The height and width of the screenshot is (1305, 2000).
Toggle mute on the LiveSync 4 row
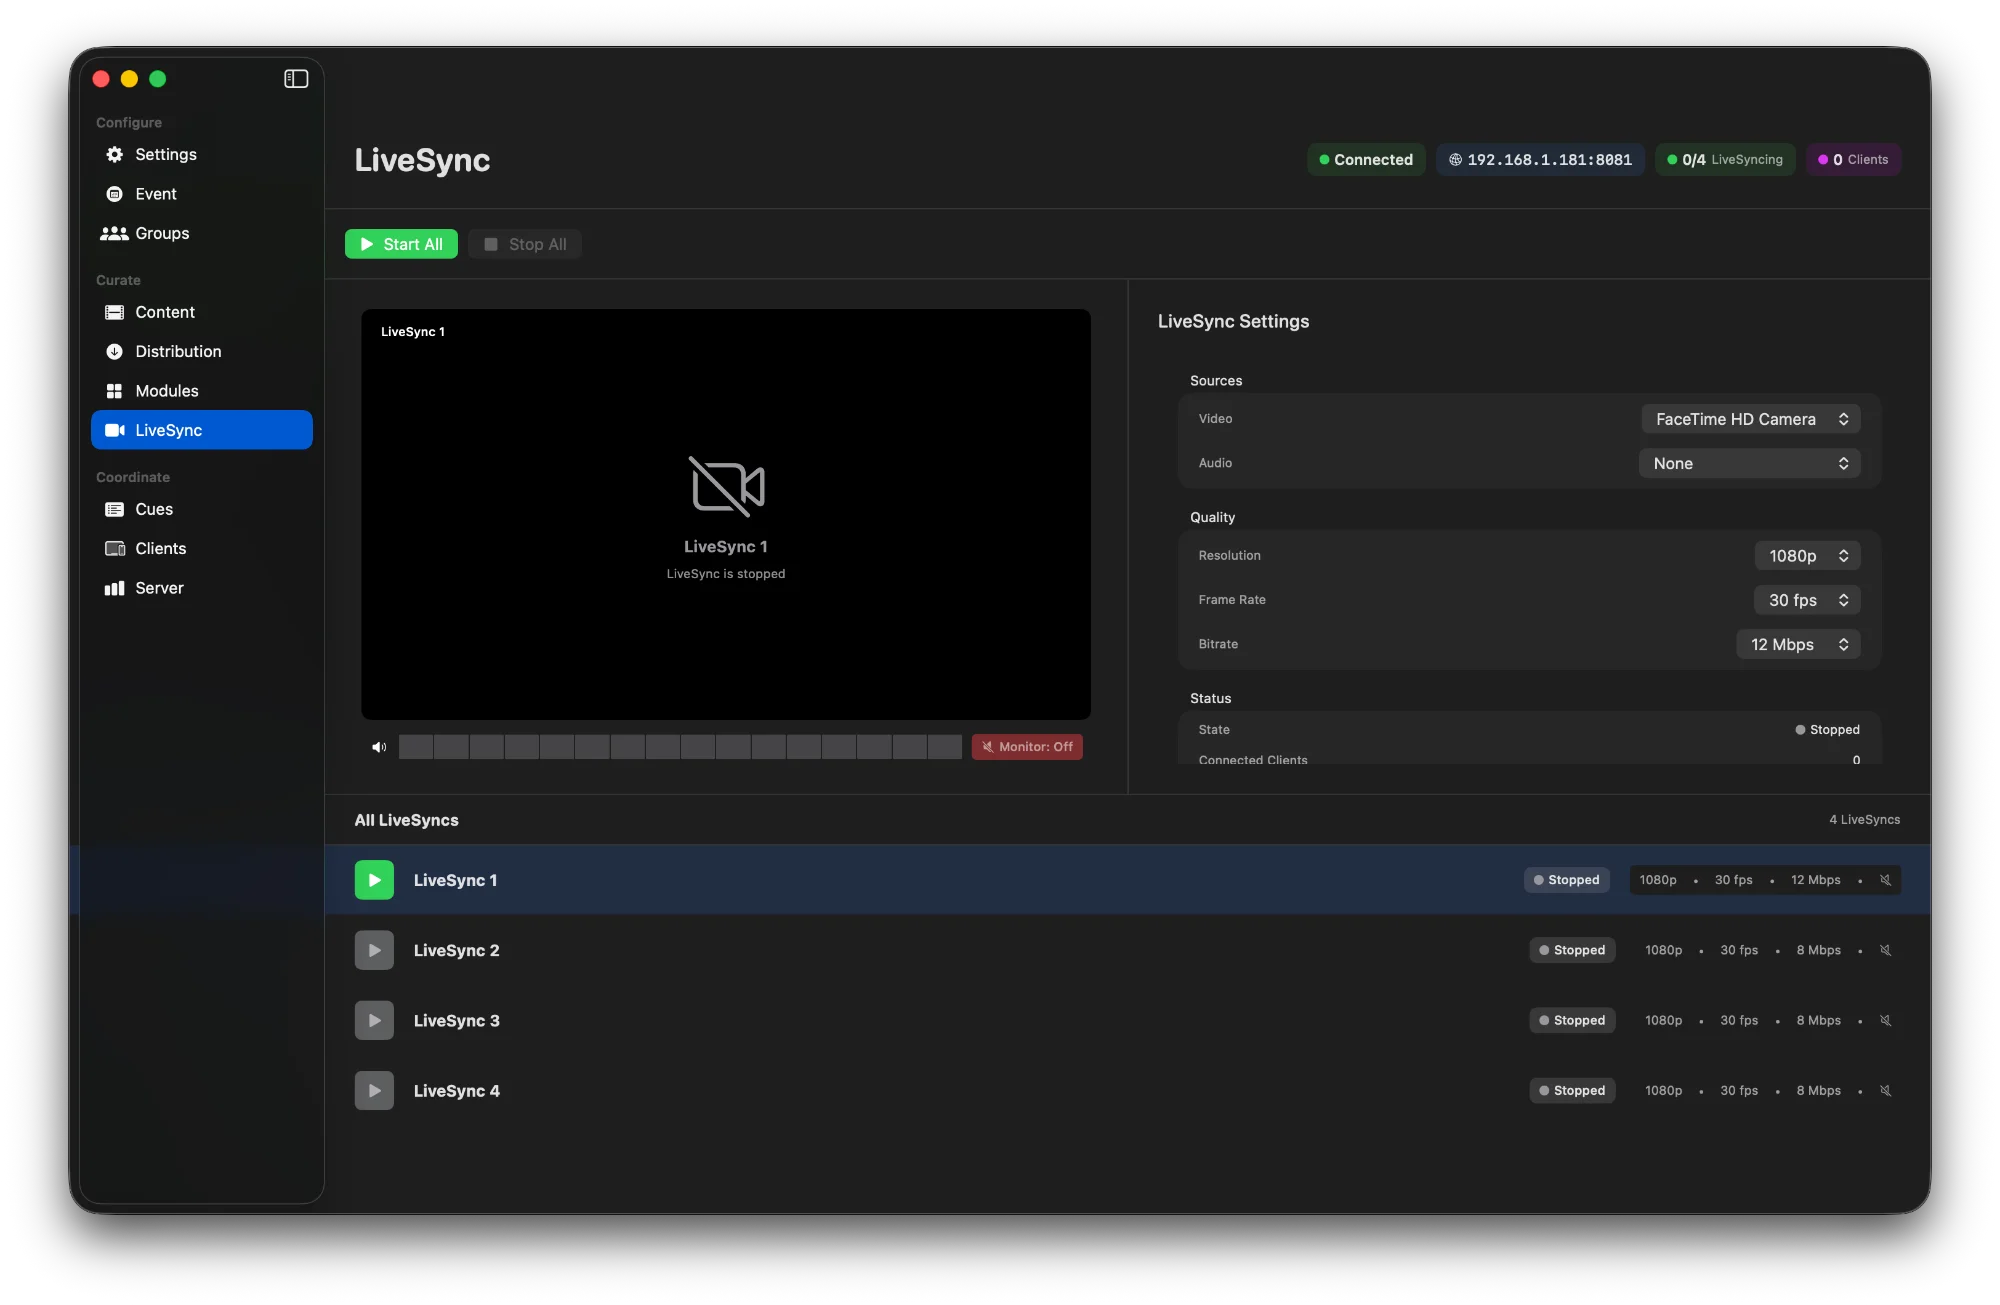pyautogui.click(x=1885, y=1090)
